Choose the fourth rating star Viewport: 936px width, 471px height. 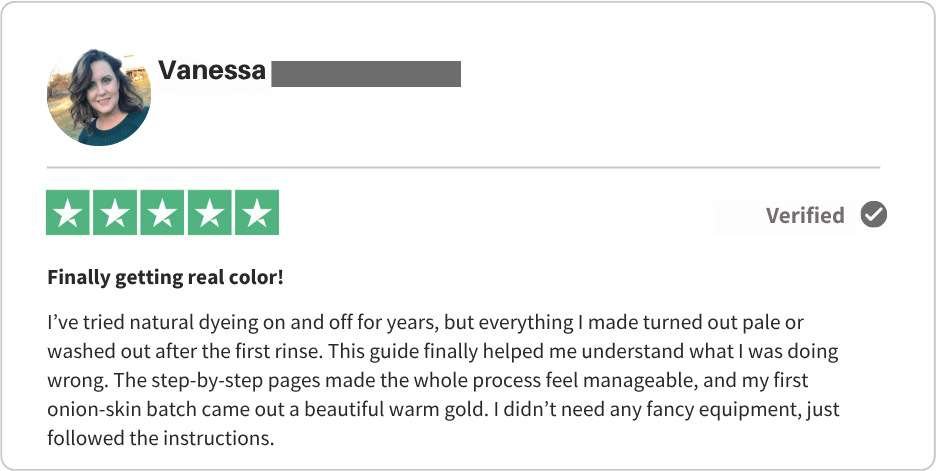210,213
